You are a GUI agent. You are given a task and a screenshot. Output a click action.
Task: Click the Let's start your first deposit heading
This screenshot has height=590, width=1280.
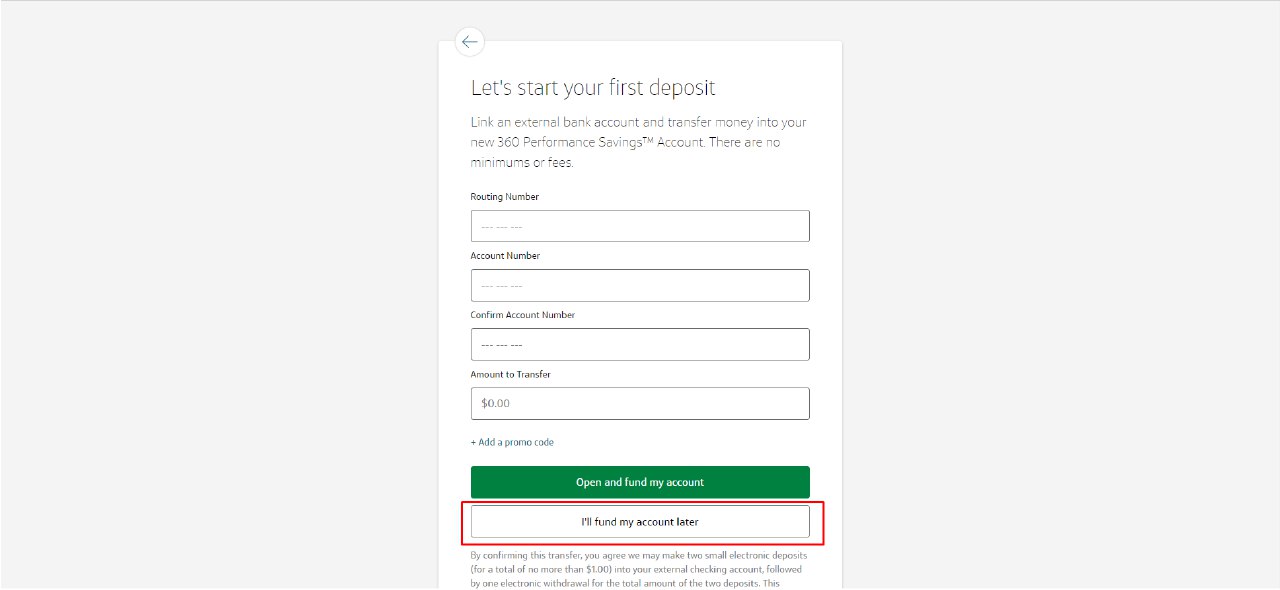[x=593, y=88]
